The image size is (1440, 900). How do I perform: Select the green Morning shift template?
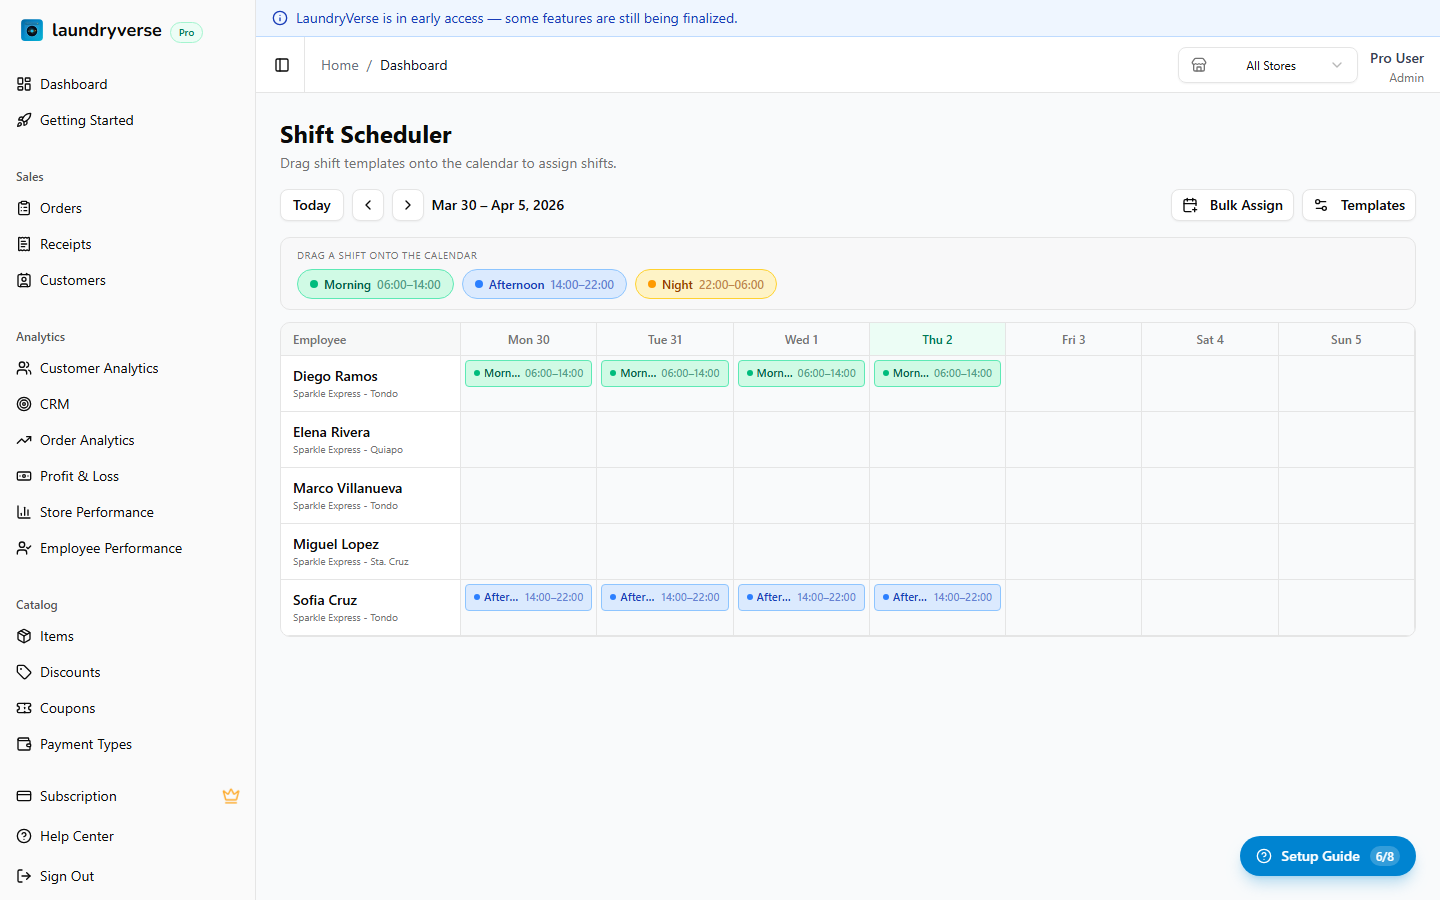point(375,284)
